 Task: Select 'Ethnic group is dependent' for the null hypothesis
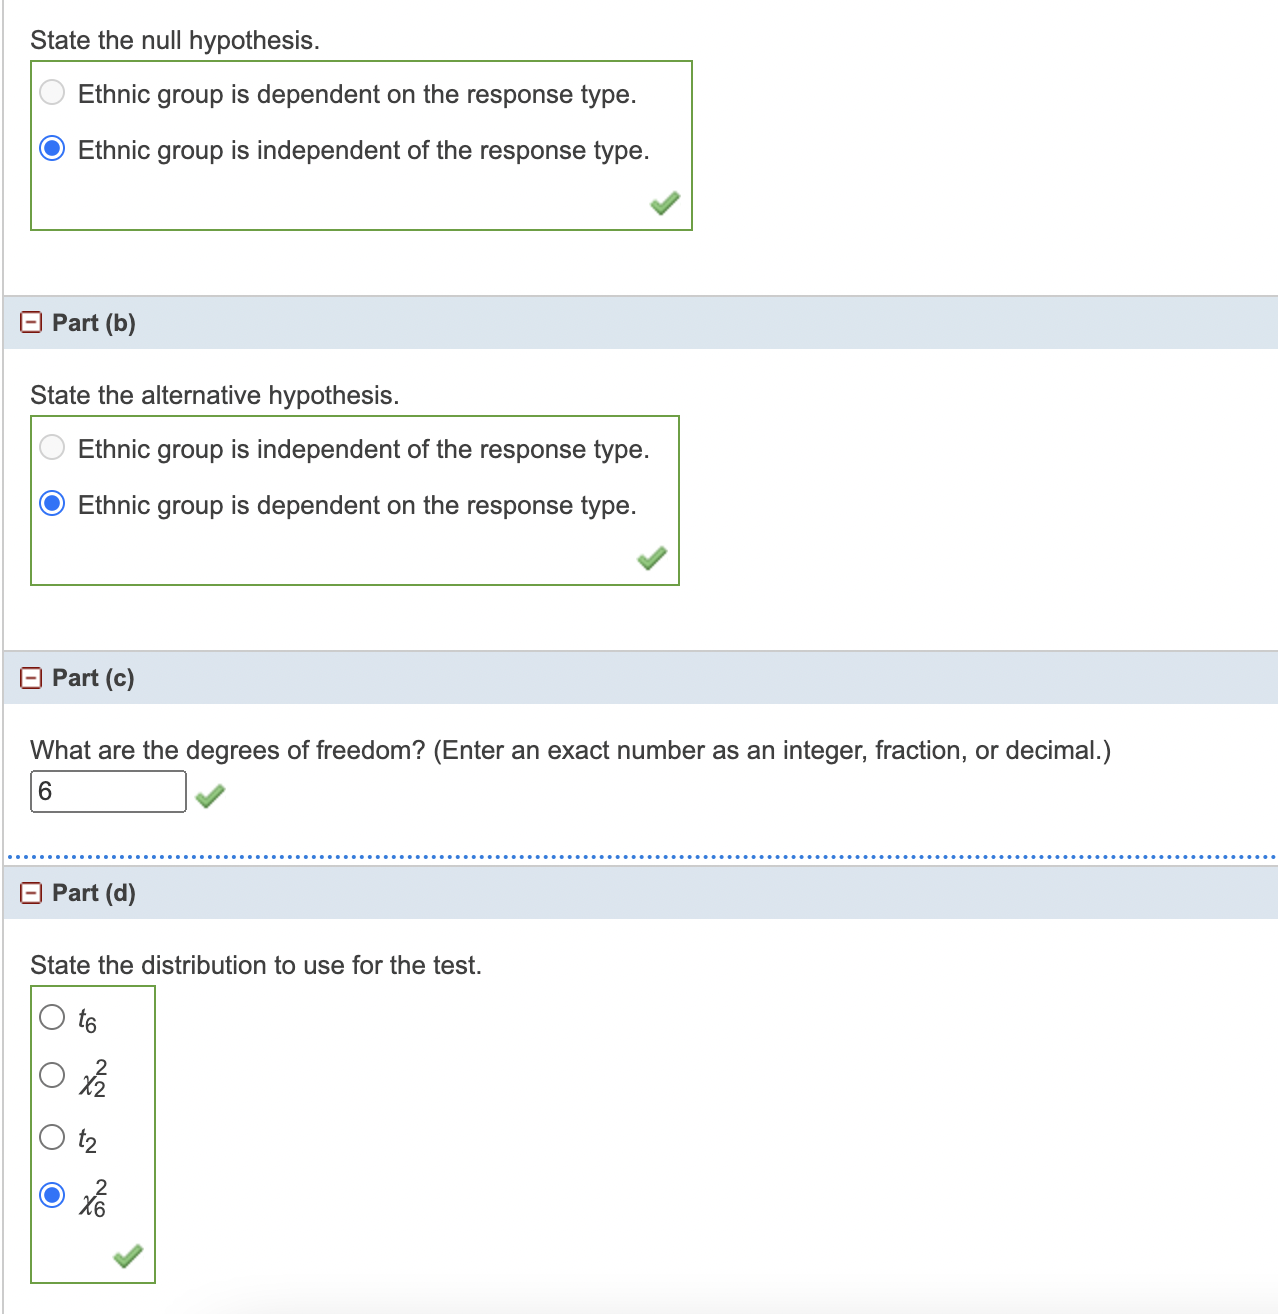(51, 92)
